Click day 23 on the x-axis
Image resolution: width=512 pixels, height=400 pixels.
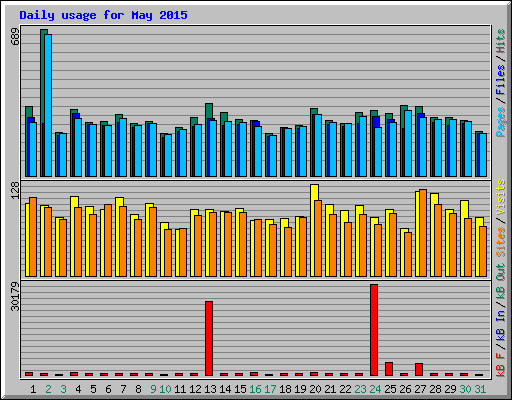[x=360, y=389]
